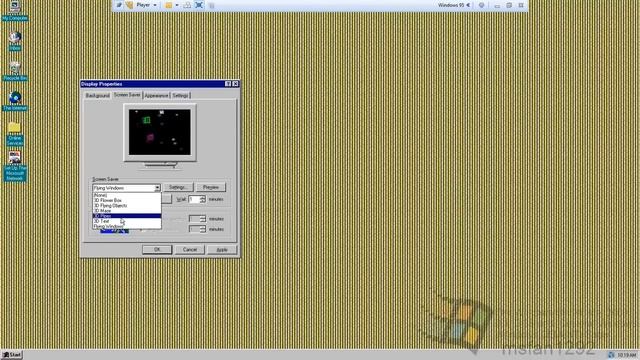Screen dimensions: 640x360
Task: Increase Wait minutes with up arrow
Action: 202,197
